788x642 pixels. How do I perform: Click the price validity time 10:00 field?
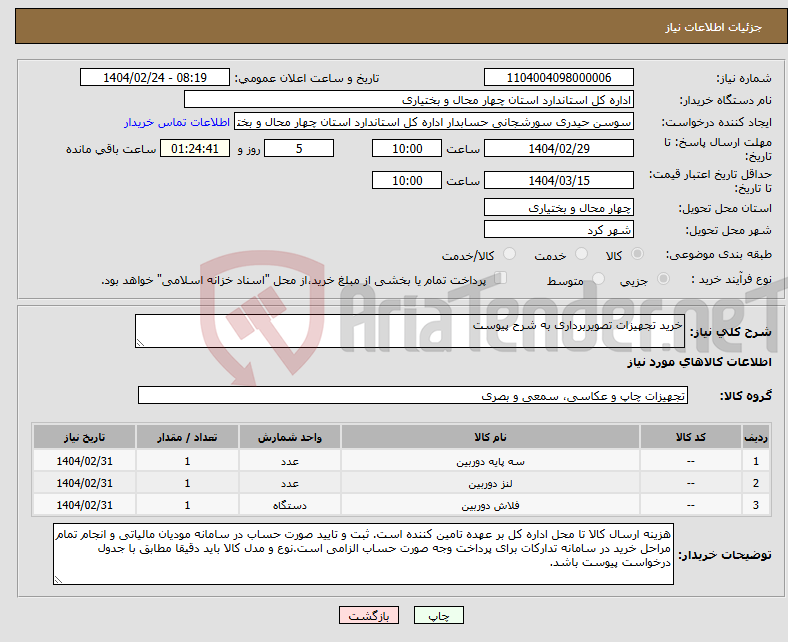click(x=407, y=180)
